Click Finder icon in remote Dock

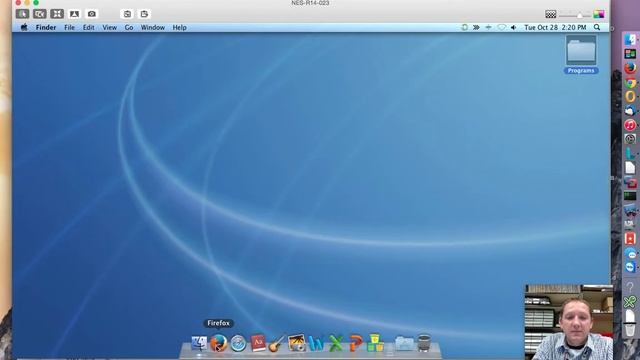199,343
